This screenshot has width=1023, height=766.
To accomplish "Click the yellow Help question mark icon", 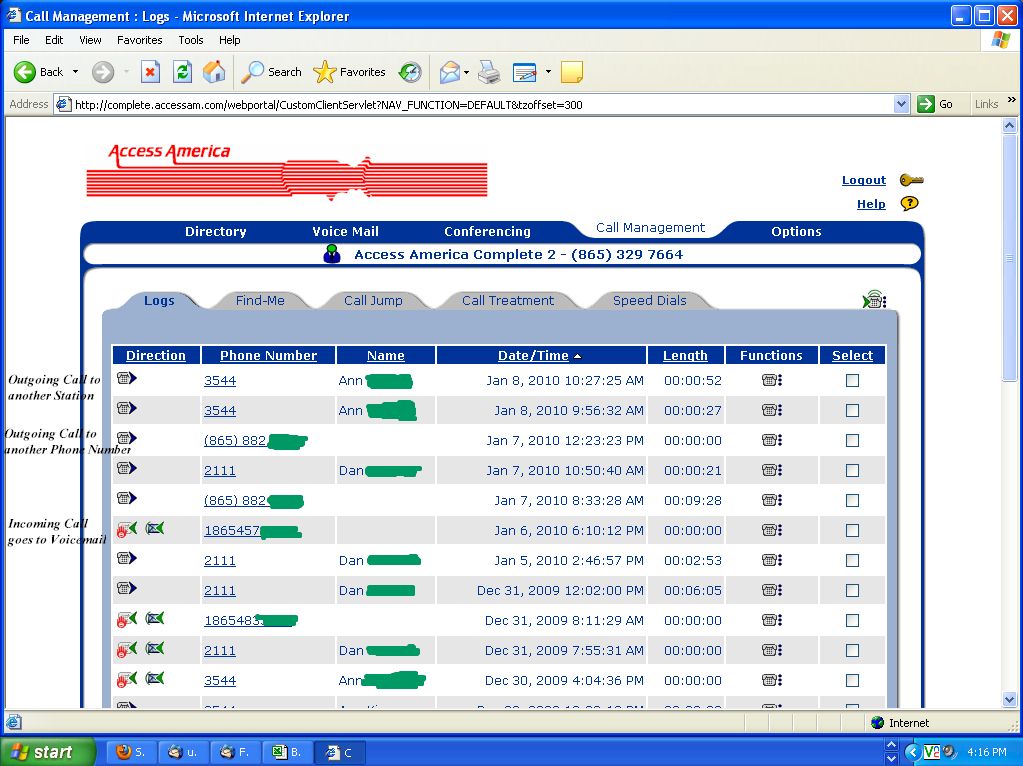I will click(909, 203).
